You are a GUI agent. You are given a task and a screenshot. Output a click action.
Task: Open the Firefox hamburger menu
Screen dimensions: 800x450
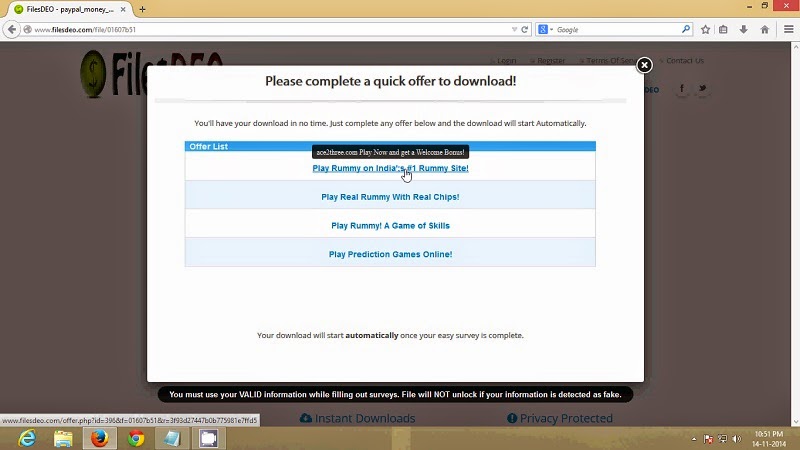[788, 30]
